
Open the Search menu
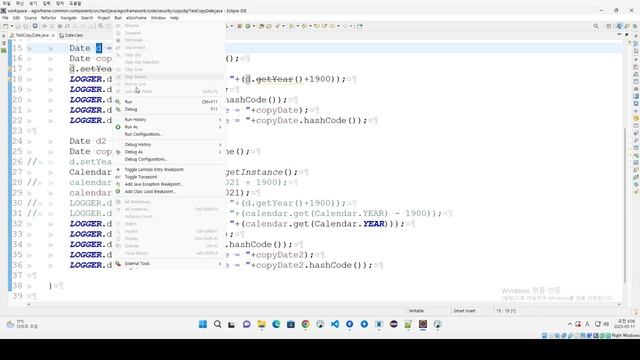(x=87, y=18)
